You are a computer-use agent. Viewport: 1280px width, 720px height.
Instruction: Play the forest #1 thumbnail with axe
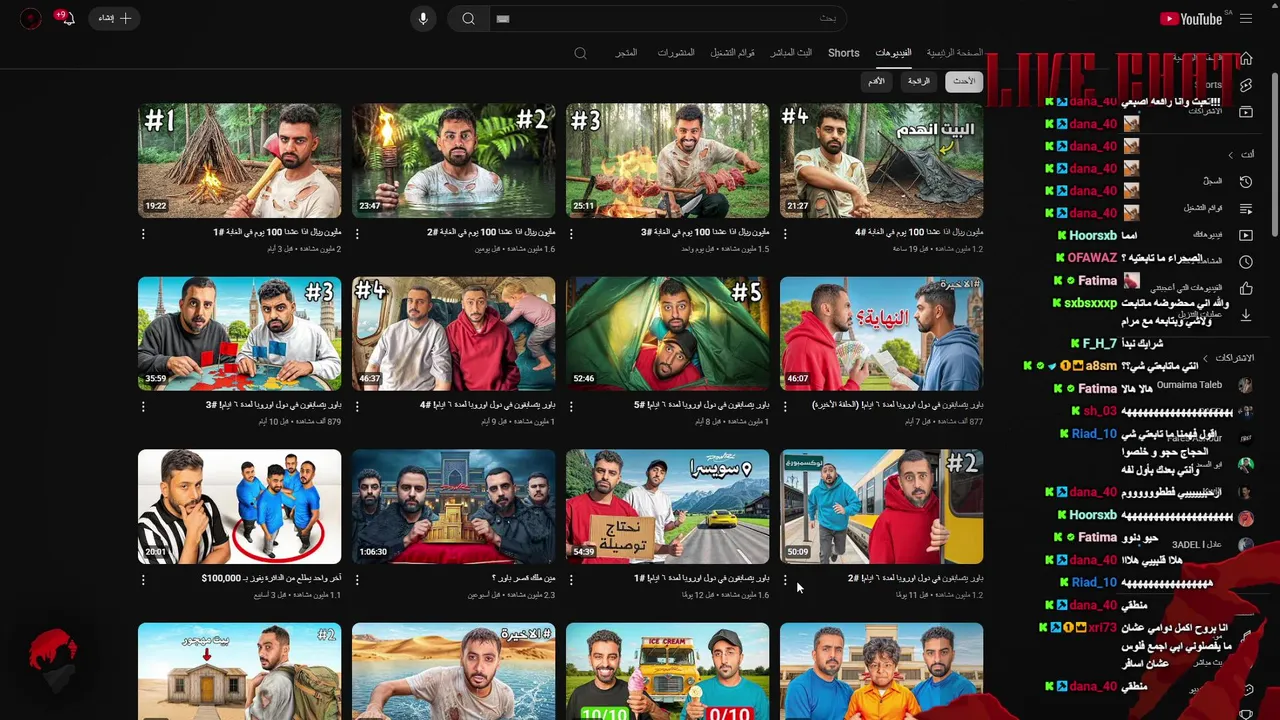pyautogui.click(x=240, y=161)
